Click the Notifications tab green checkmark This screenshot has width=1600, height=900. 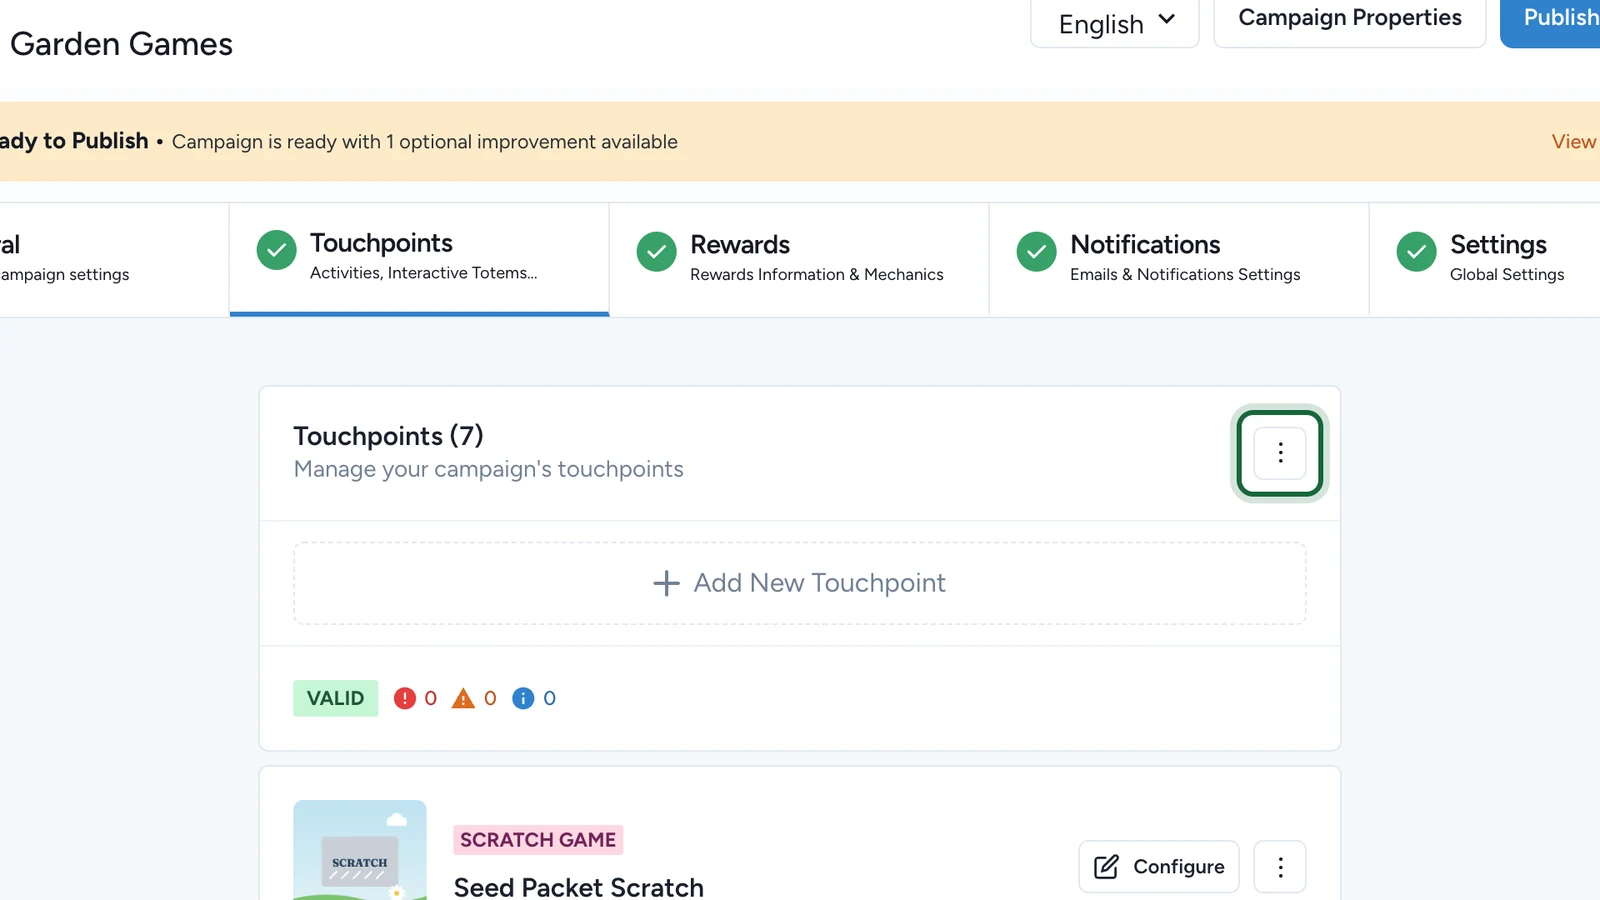1037,252
